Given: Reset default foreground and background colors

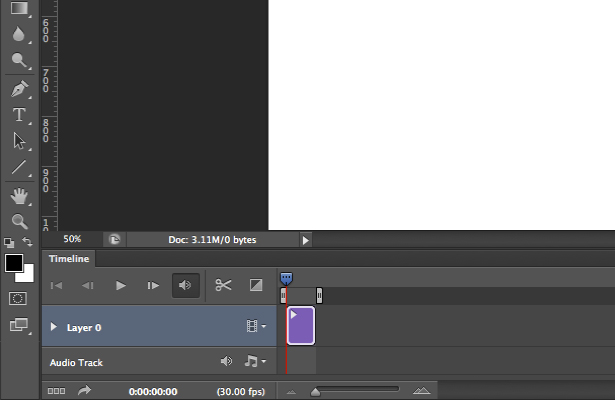Looking at the screenshot, I should coord(9,243).
